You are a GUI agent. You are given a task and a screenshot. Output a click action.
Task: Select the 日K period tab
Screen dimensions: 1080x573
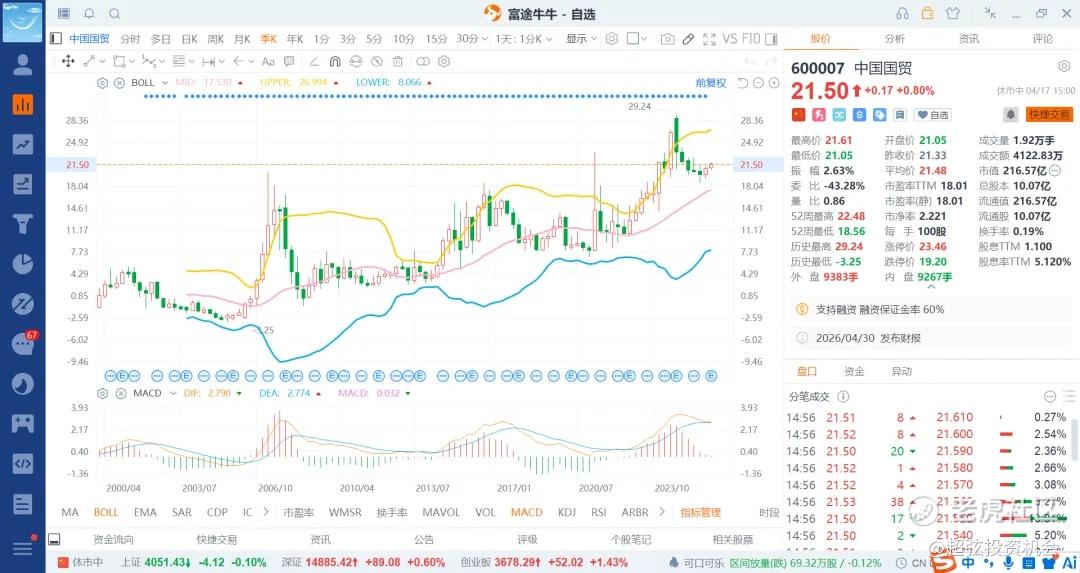click(x=189, y=39)
